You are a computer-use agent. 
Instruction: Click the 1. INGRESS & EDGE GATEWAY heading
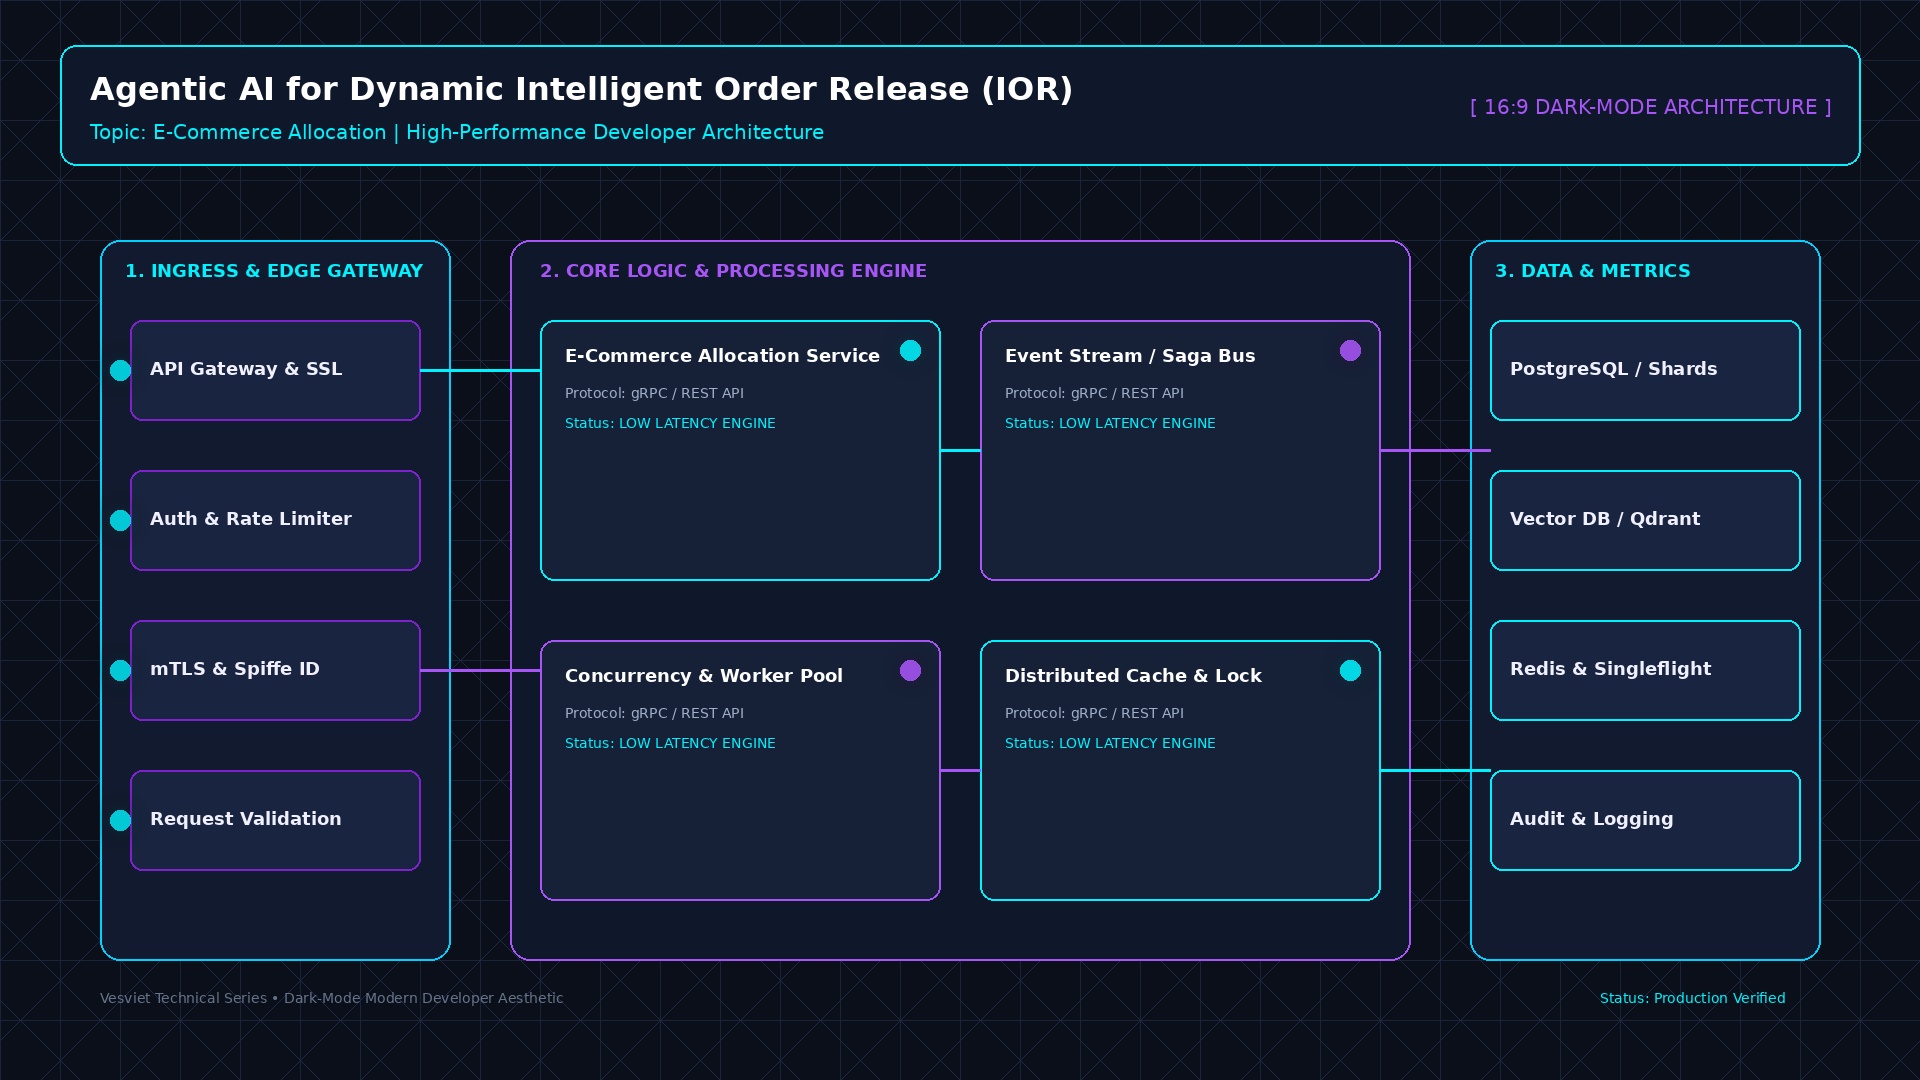click(274, 271)
